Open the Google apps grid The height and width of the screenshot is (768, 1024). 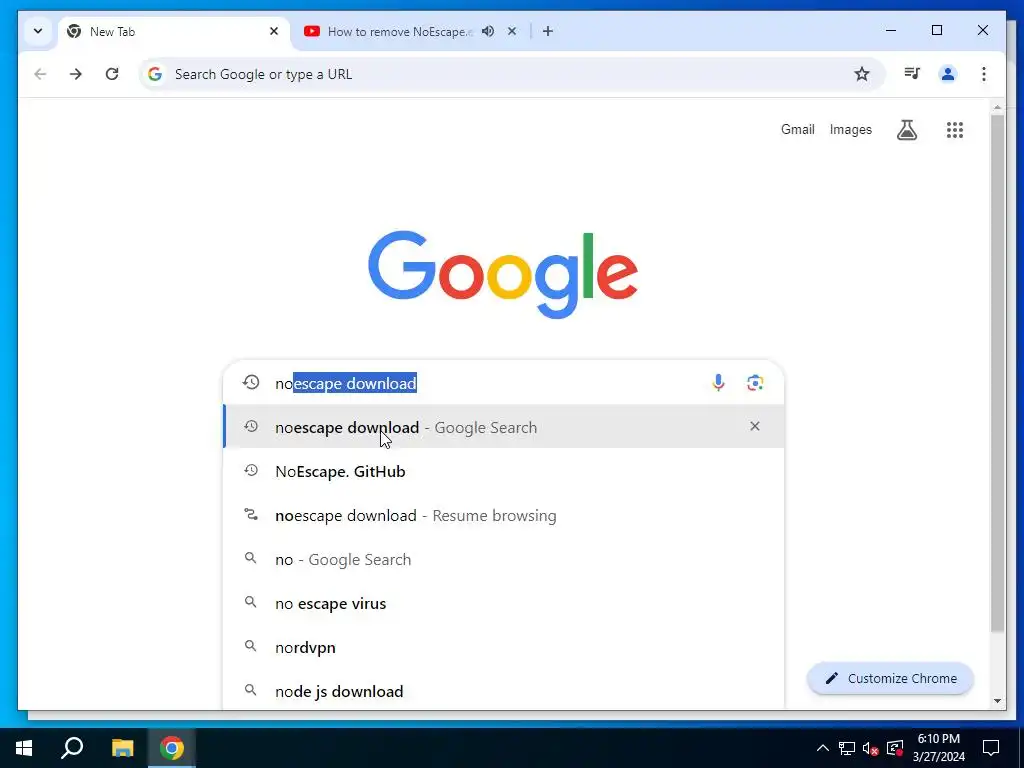click(955, 130)
